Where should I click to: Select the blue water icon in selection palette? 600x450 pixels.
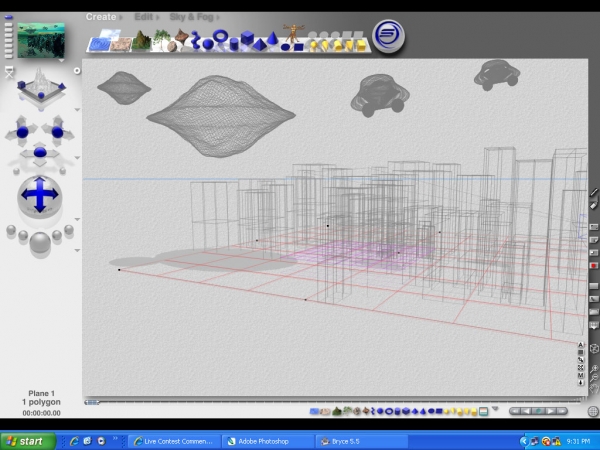(314, 411)
